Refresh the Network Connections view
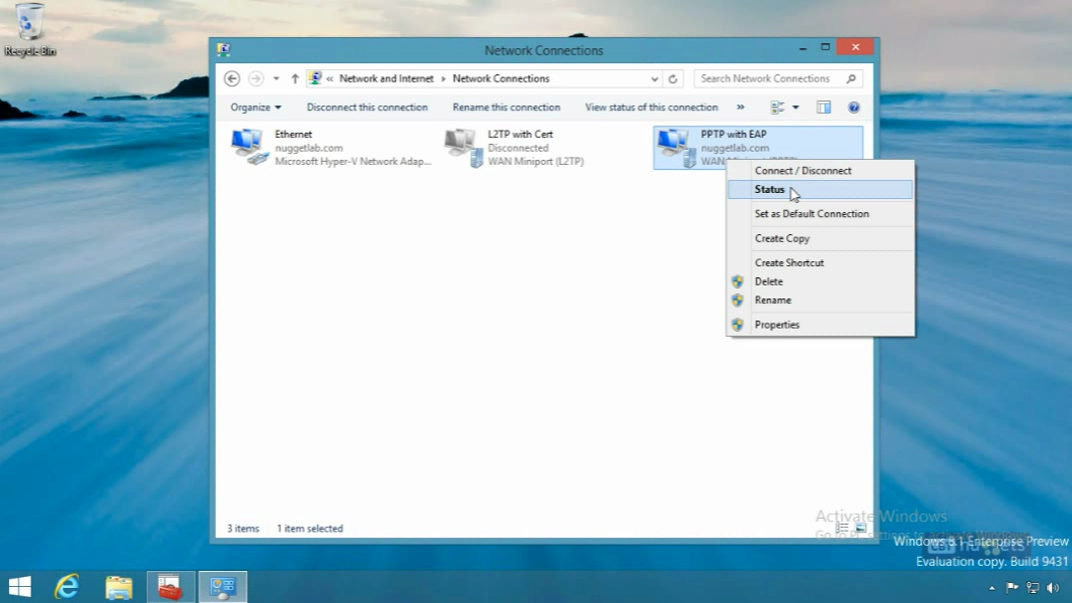 pyautogui.click(x=673, y=79)
